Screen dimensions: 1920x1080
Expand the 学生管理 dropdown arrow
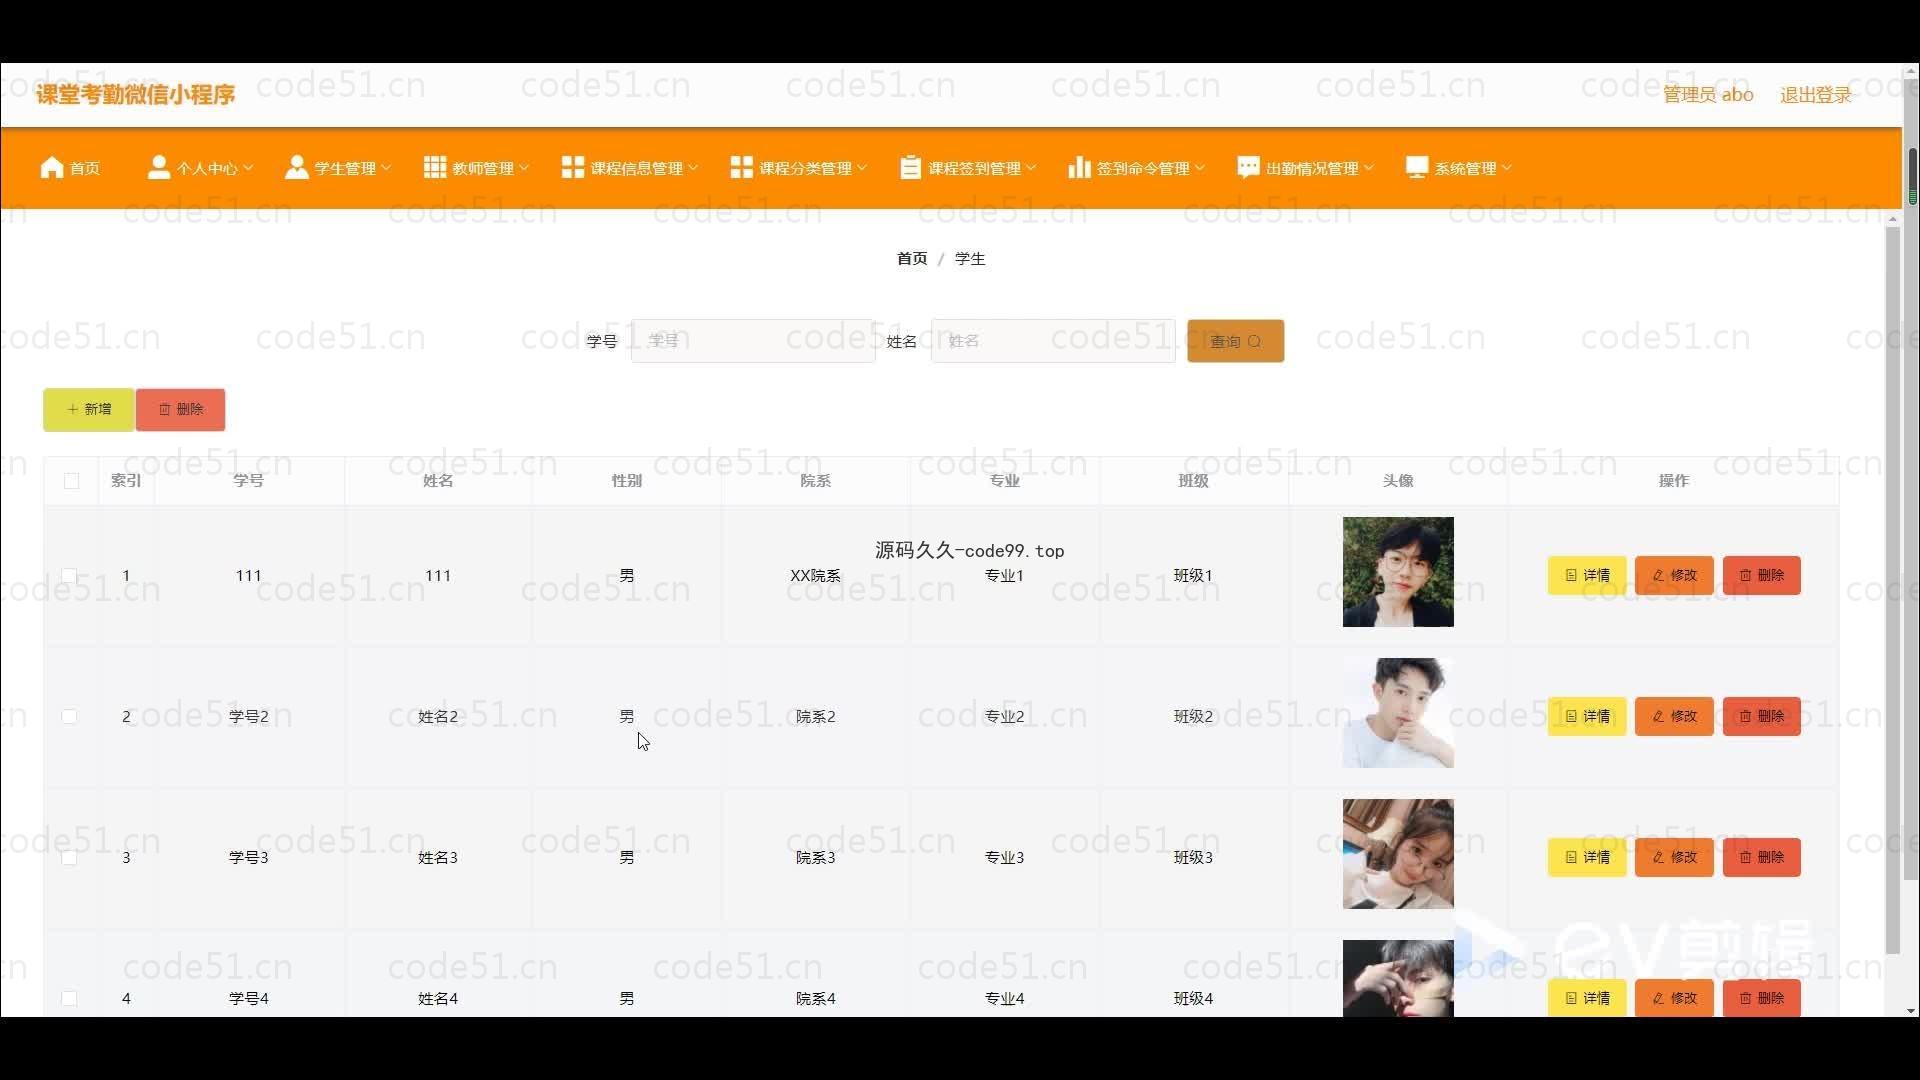(386, 168)
